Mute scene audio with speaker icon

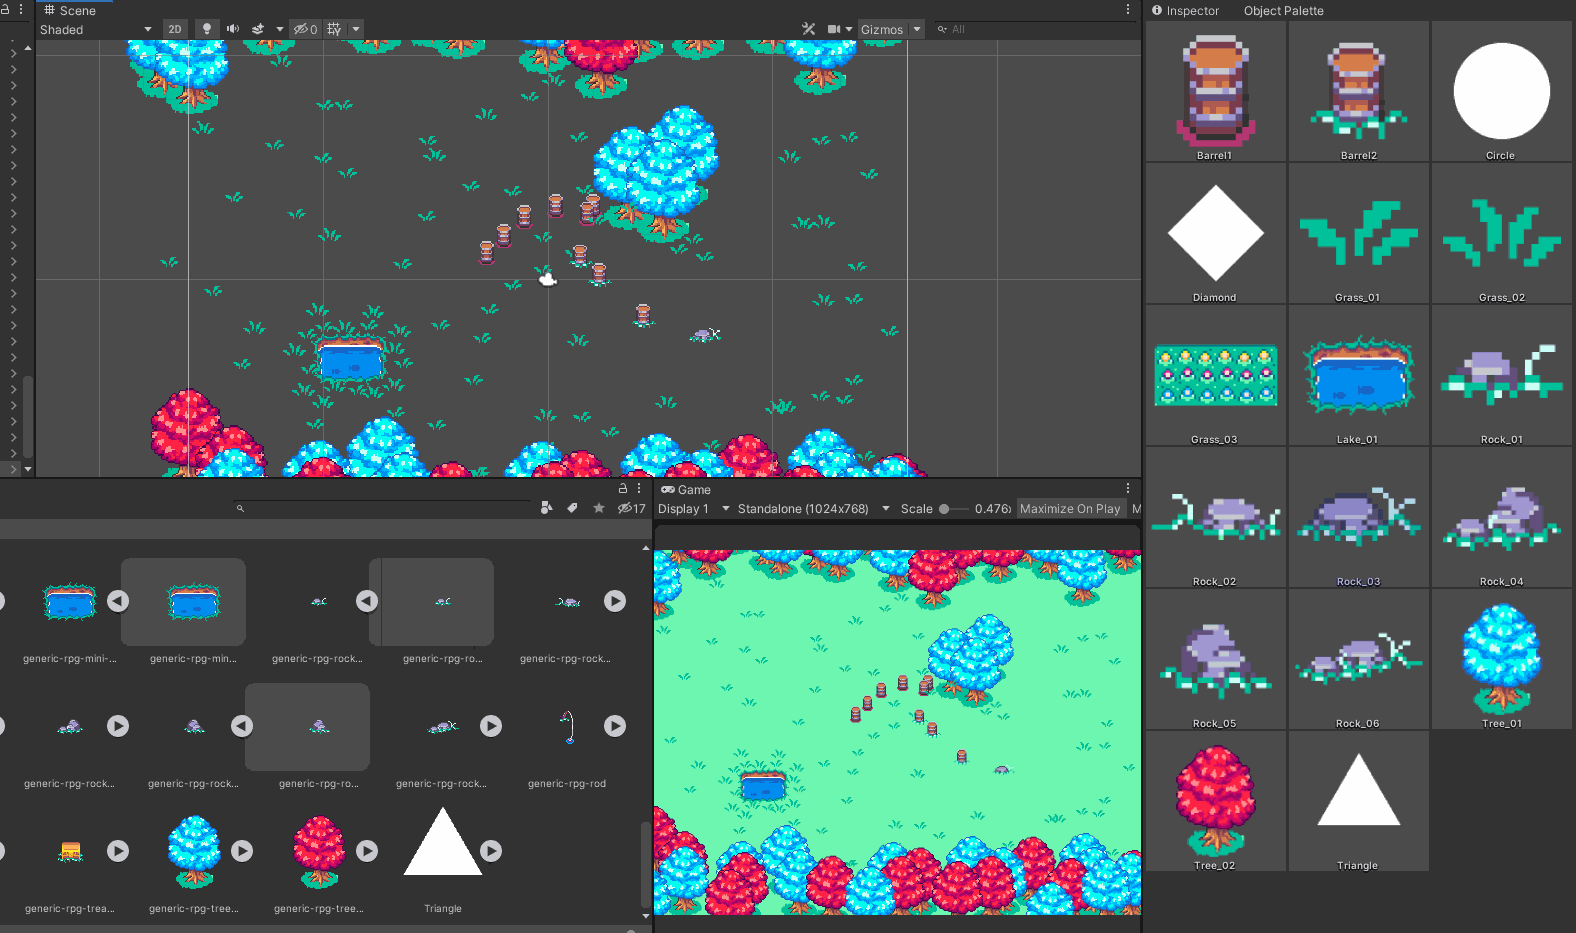[x=232, y=29]
